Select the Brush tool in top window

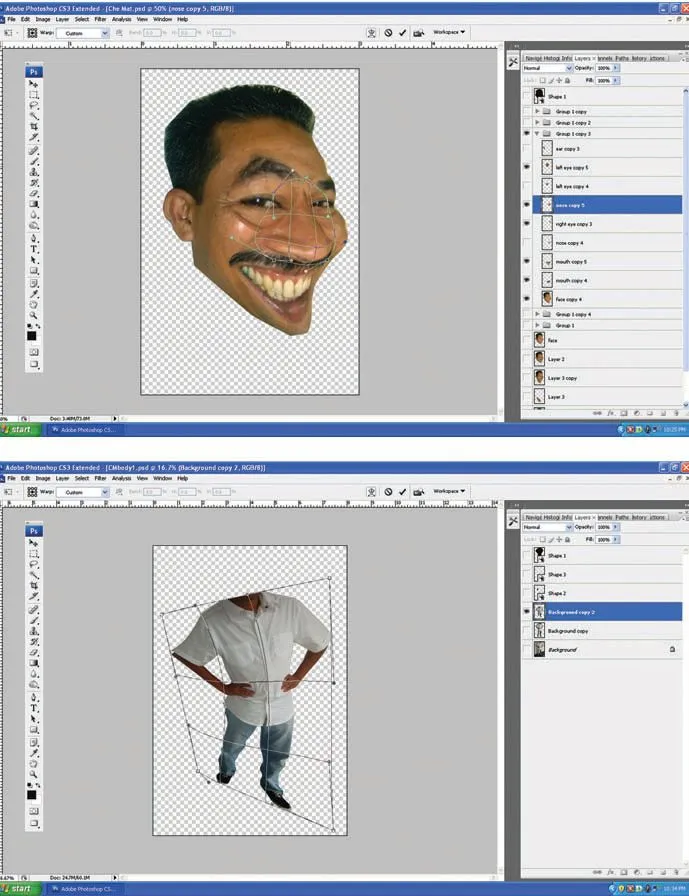point(34,161)
